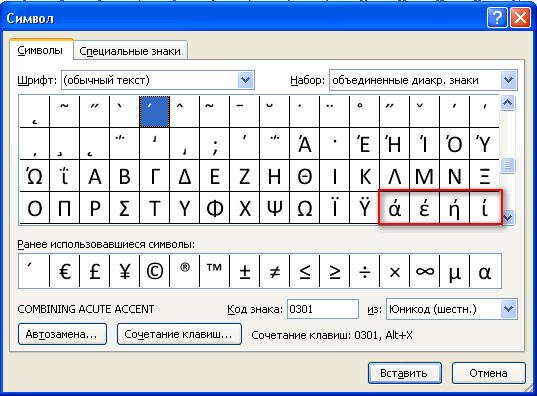This screenshot has width=537, height=396.
Task: Select unaccented capital Omega Ω in bottom row
Action: pos(304,208)
